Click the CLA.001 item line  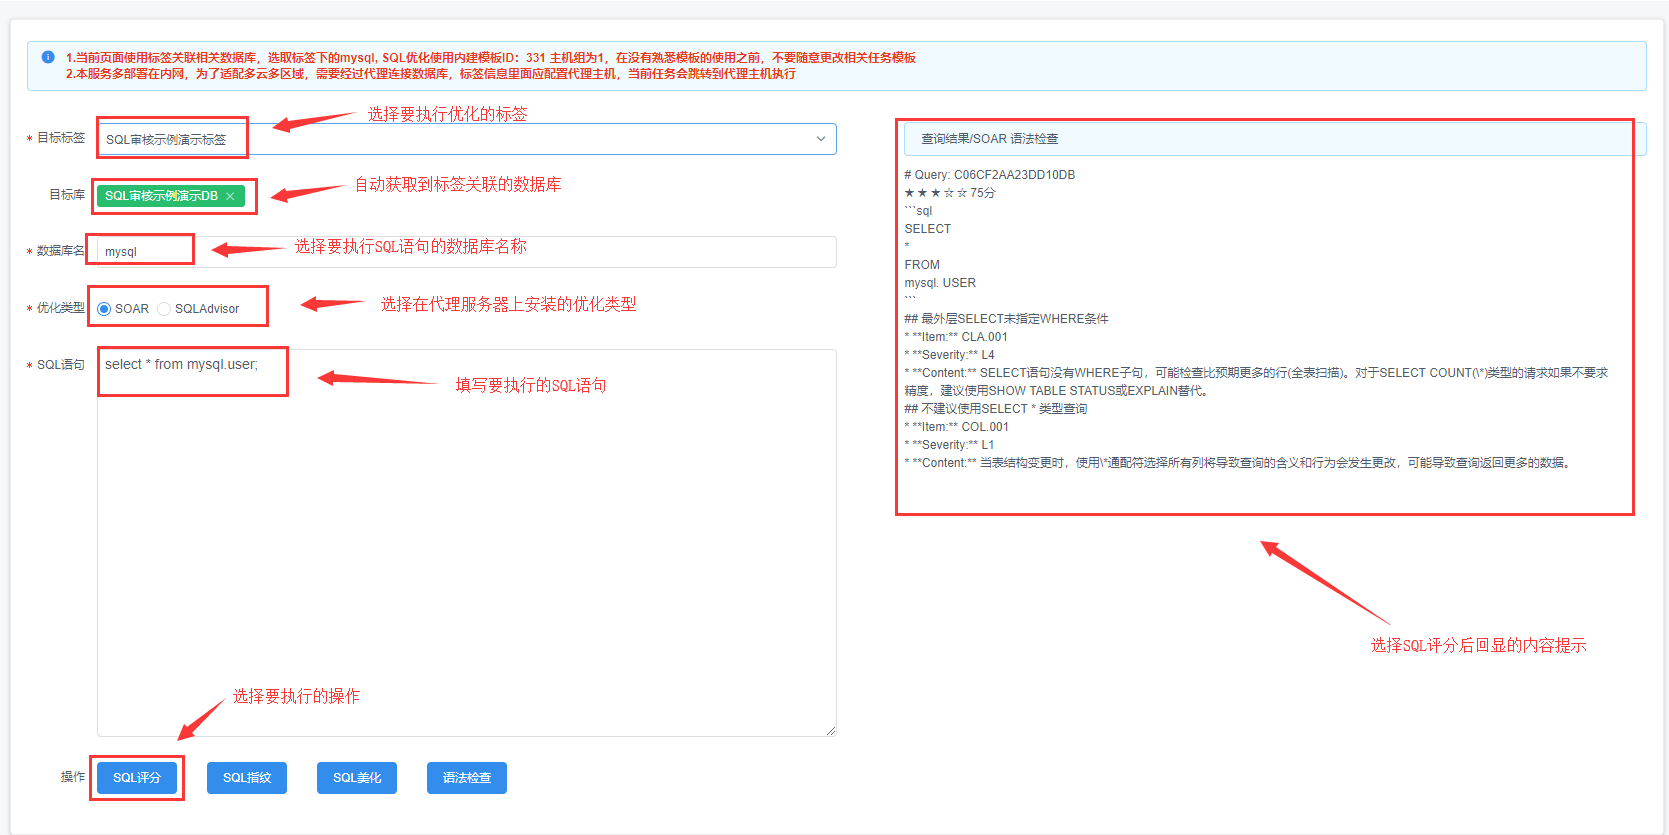[956, 337]
